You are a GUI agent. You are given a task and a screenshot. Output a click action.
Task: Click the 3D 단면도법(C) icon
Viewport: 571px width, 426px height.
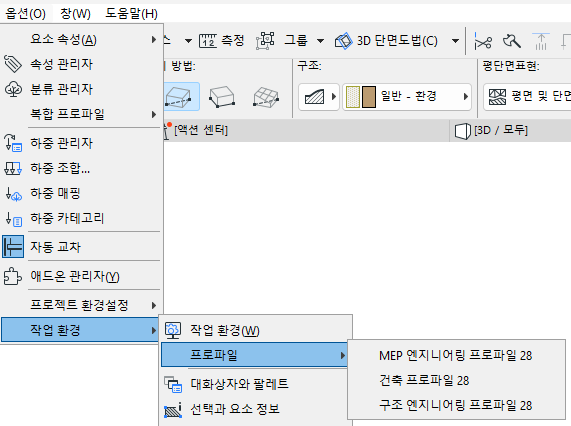click(344, 41)
